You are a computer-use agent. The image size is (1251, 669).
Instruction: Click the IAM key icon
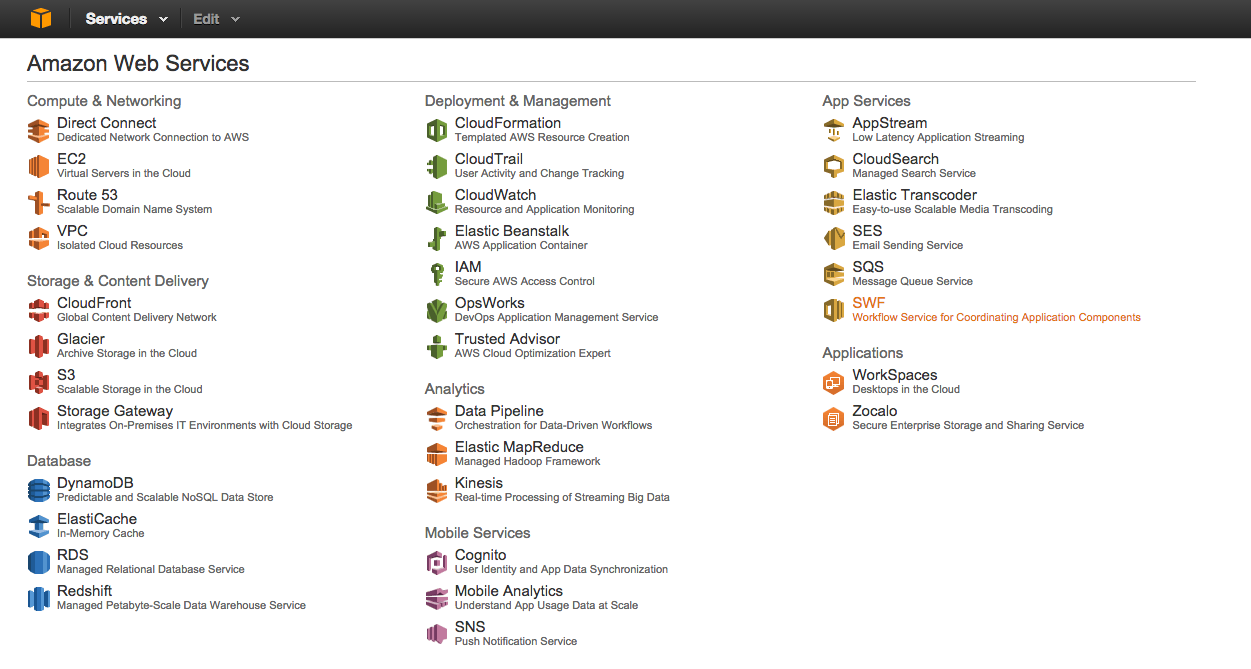pos(437,274)
